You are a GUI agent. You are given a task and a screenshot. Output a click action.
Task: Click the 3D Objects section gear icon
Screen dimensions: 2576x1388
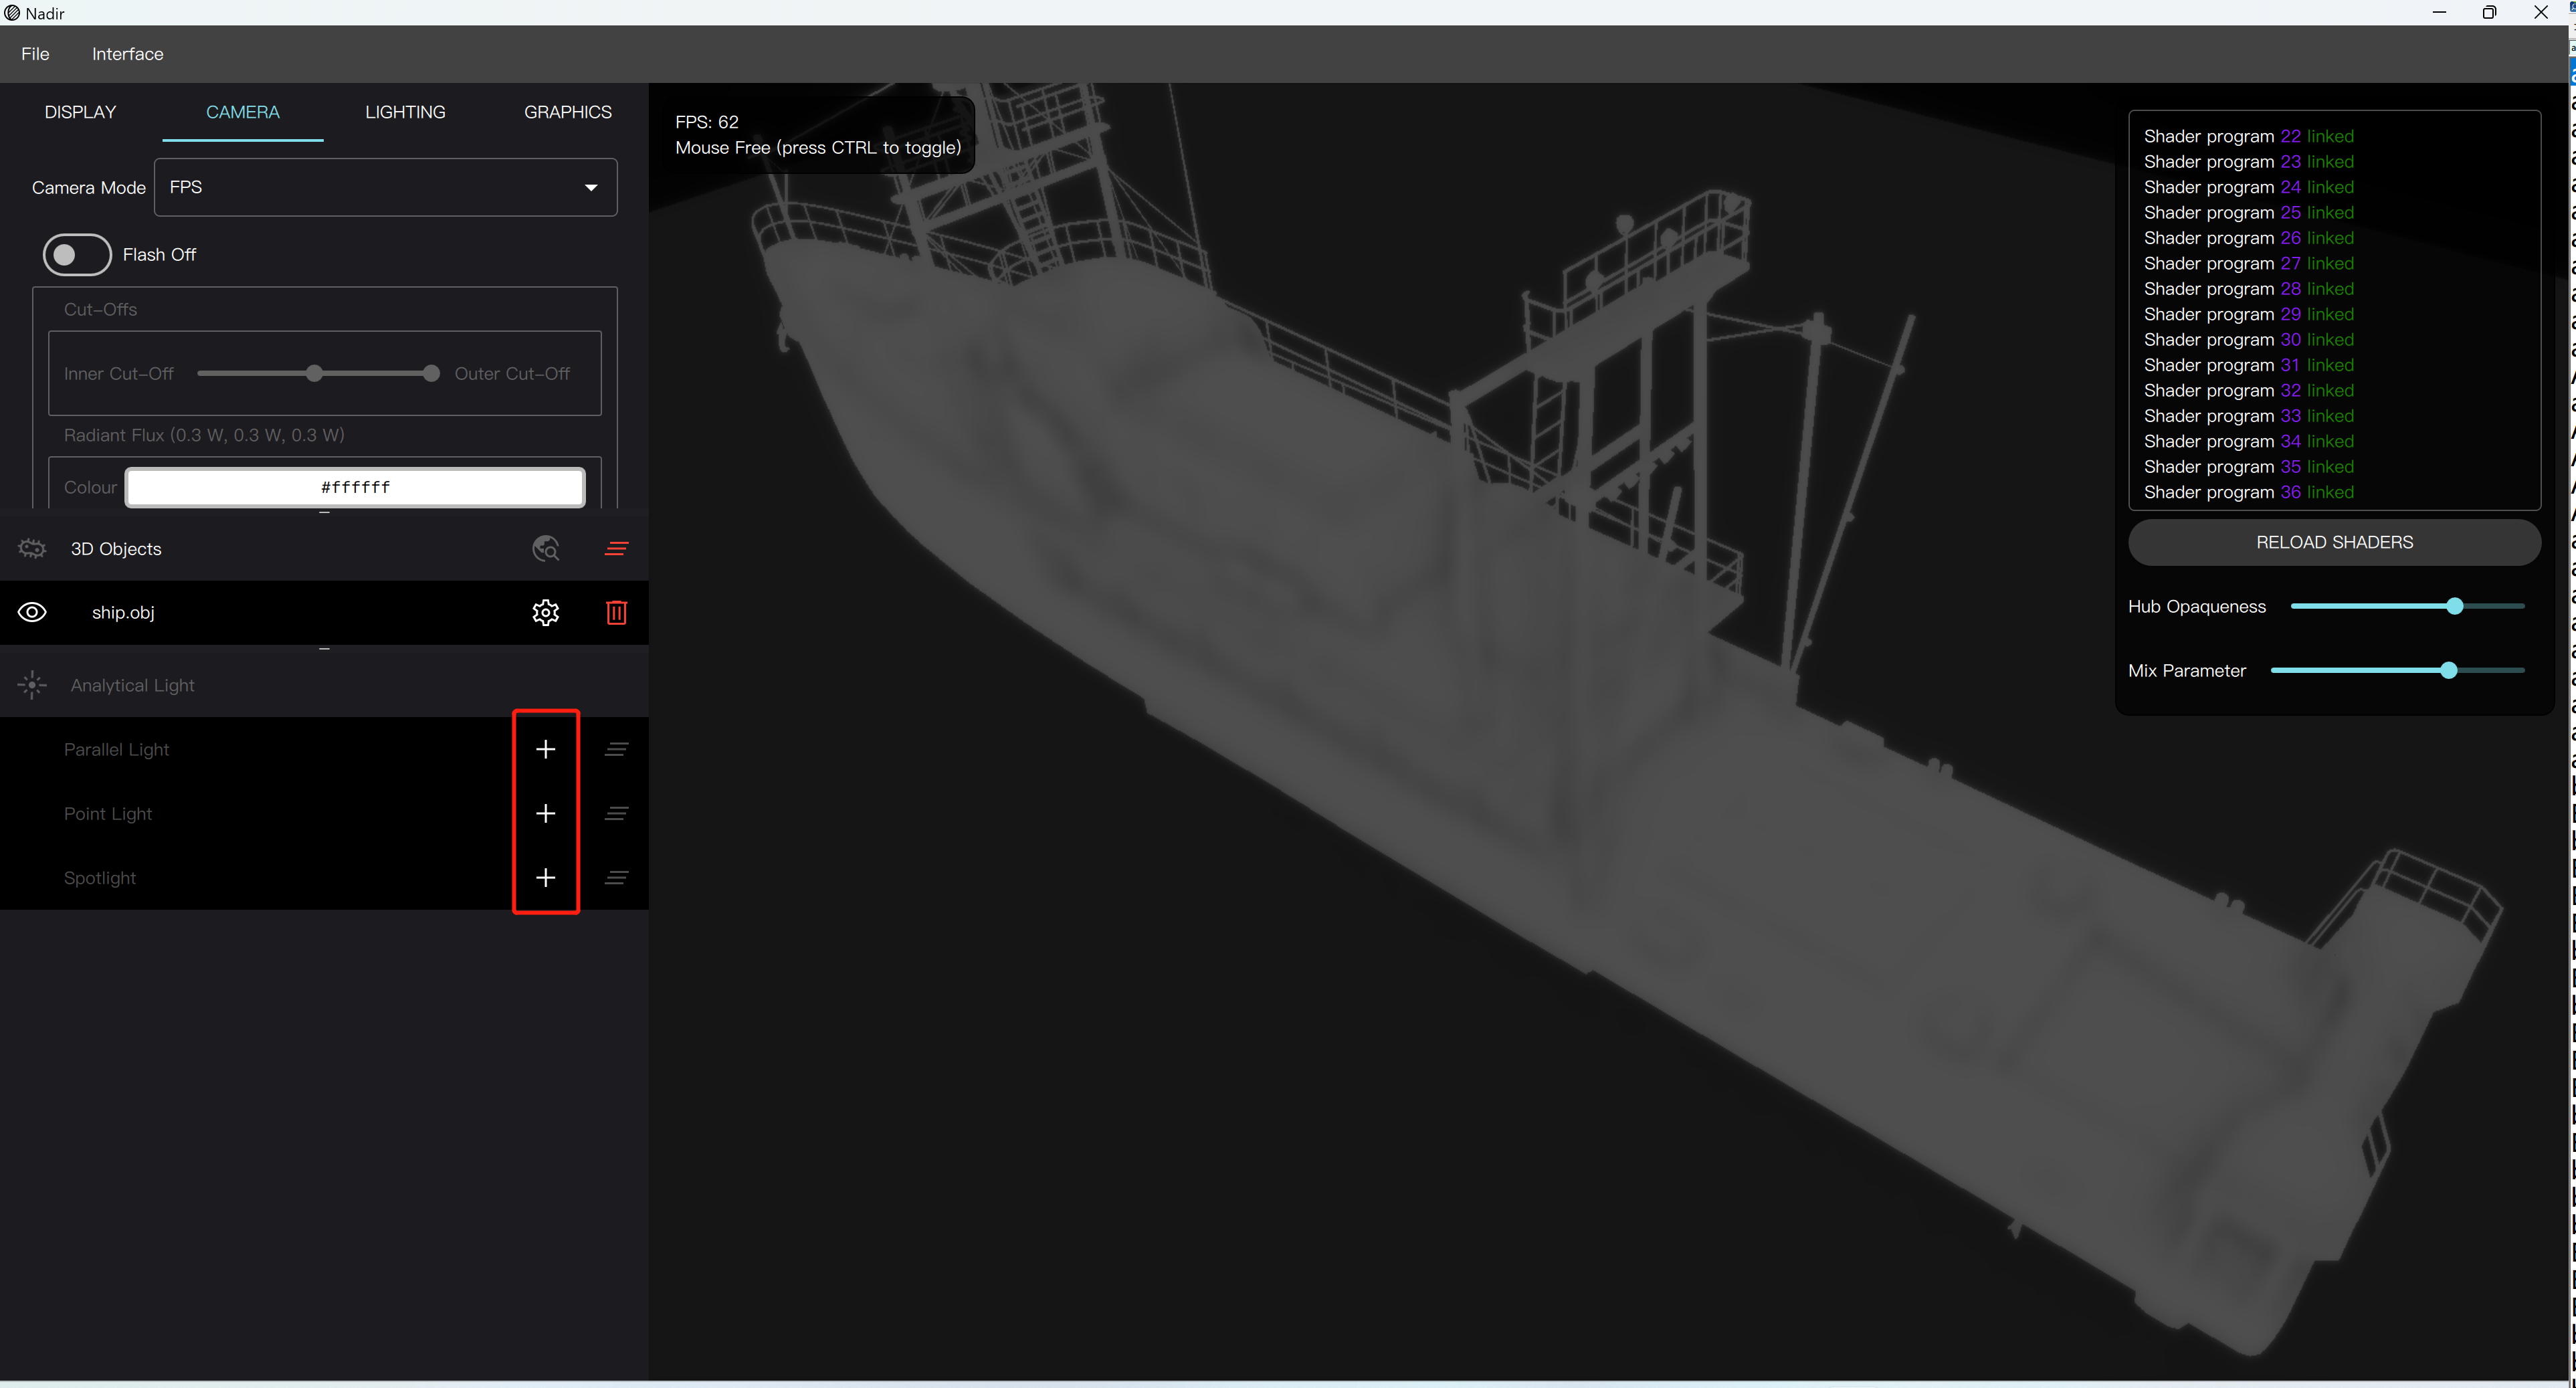[x=32, y=548]
